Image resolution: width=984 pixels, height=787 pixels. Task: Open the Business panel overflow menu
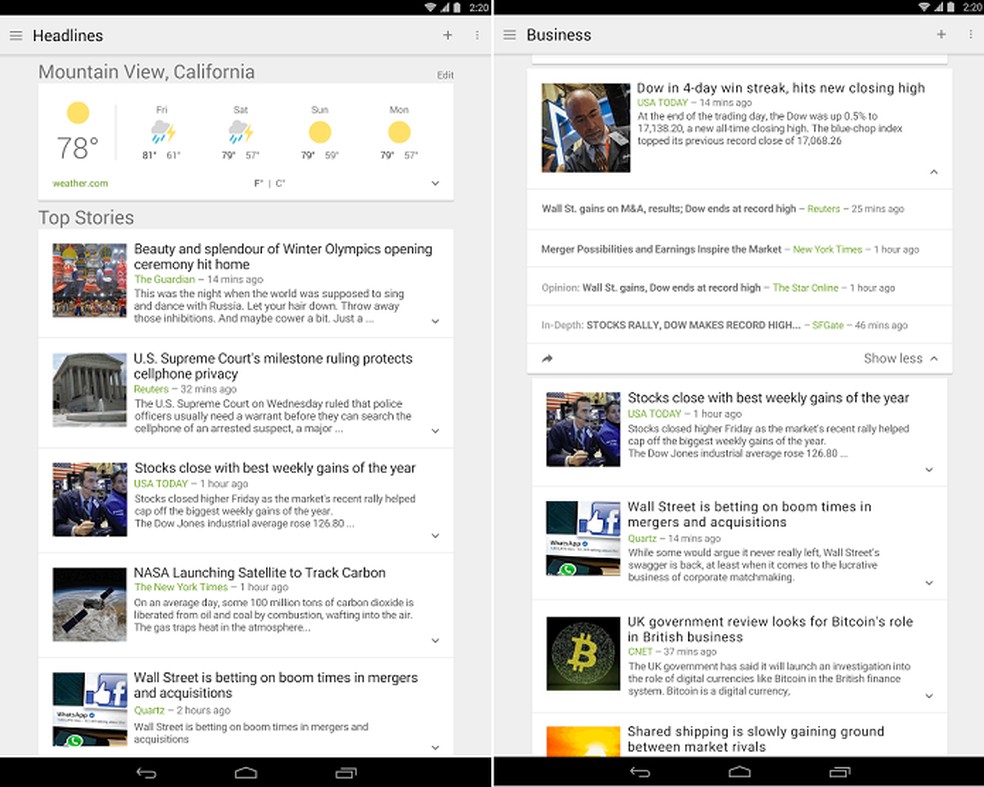pyautogui.click(x=969, y=34)
